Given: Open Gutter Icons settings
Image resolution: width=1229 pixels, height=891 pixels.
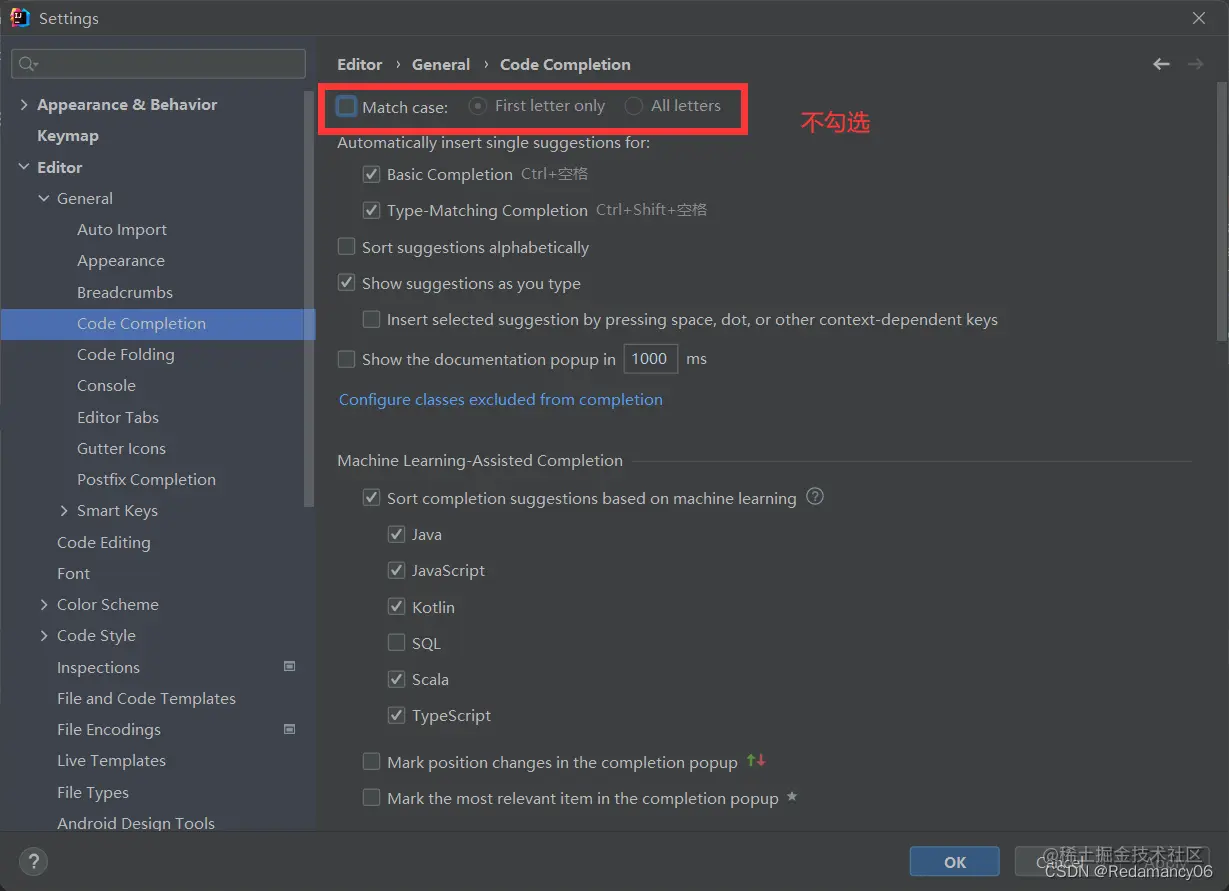Looking at the screenshot, I should click(x=121, y=448).
